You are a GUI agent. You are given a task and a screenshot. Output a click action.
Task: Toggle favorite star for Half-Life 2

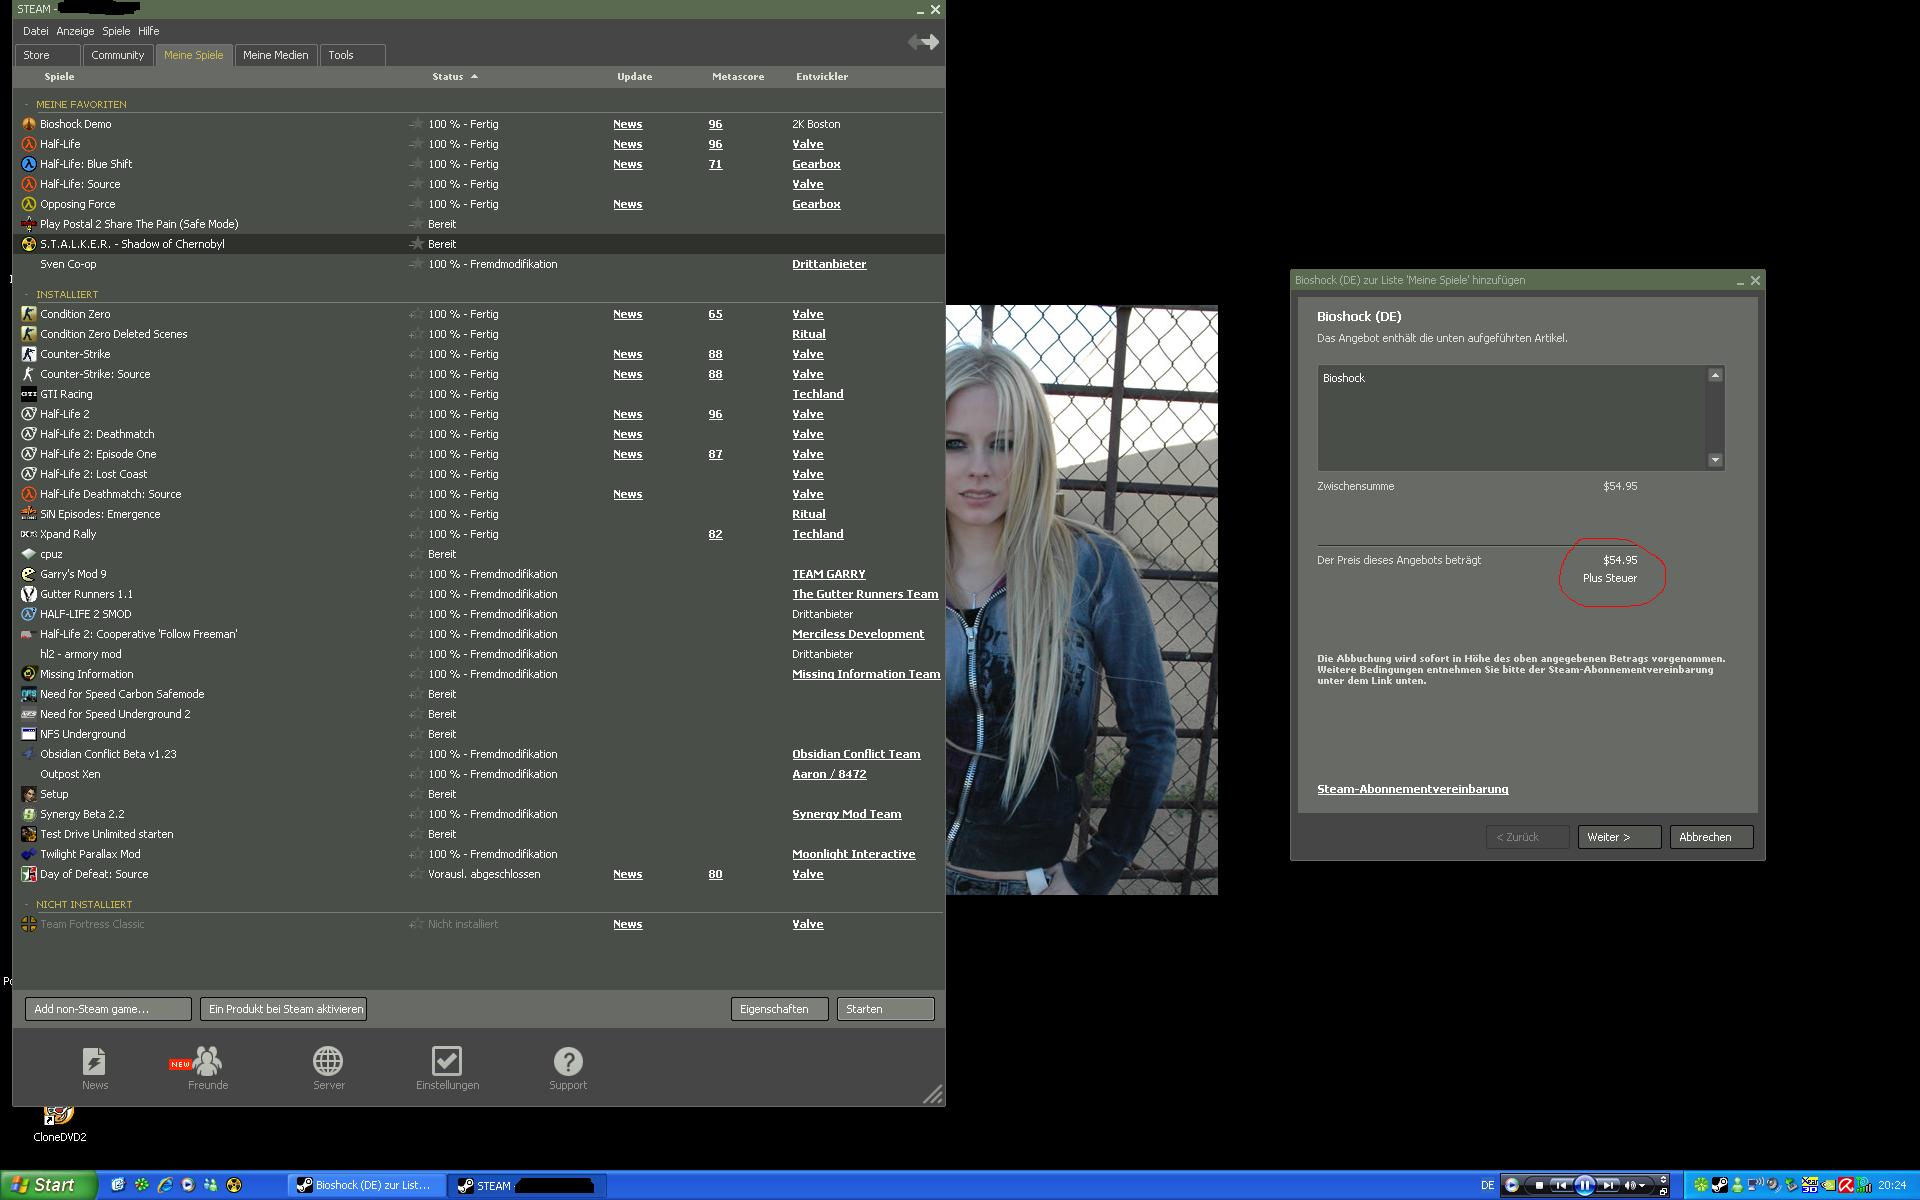click(416, 414)
